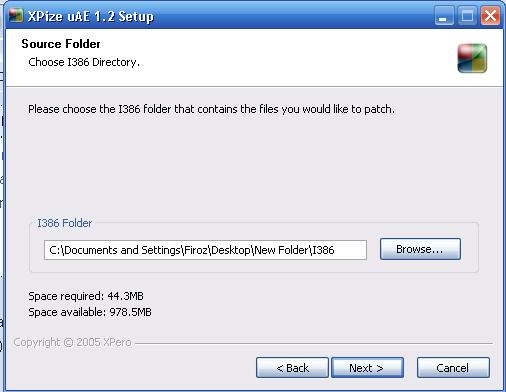Click the Copyright 2005 XPero branding text
The image size is (506, 392).
tap(72, 342)
